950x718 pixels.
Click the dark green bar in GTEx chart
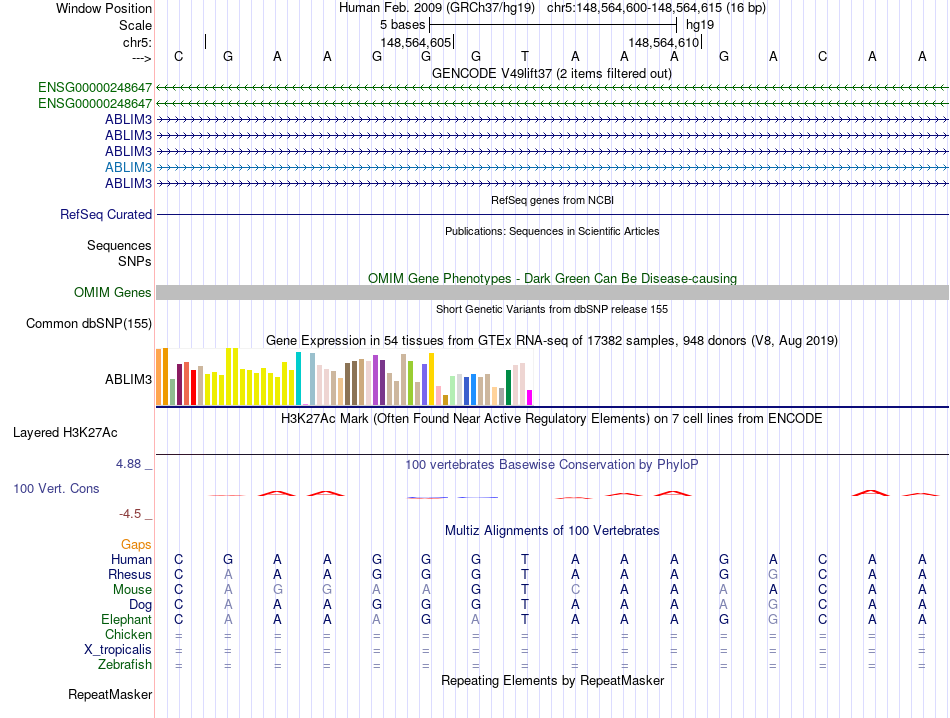tap(508, 387)
